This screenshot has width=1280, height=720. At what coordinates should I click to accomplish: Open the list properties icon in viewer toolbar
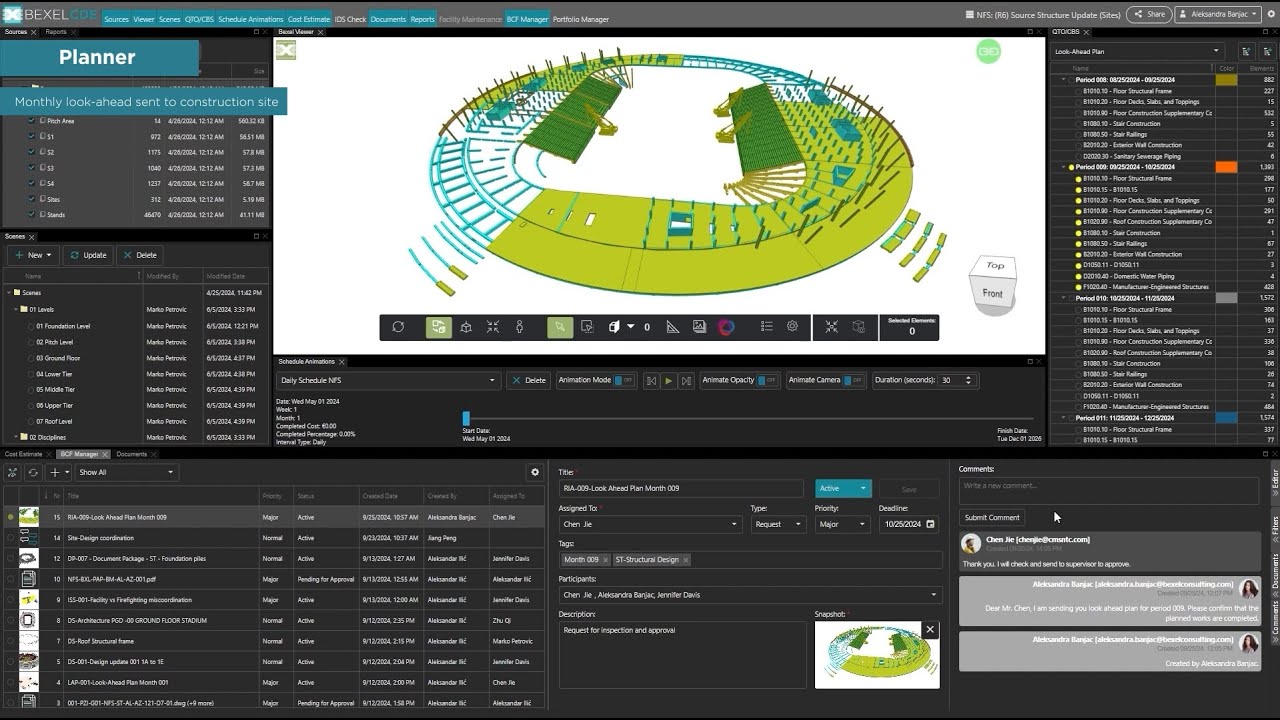[x=767, y=327]
